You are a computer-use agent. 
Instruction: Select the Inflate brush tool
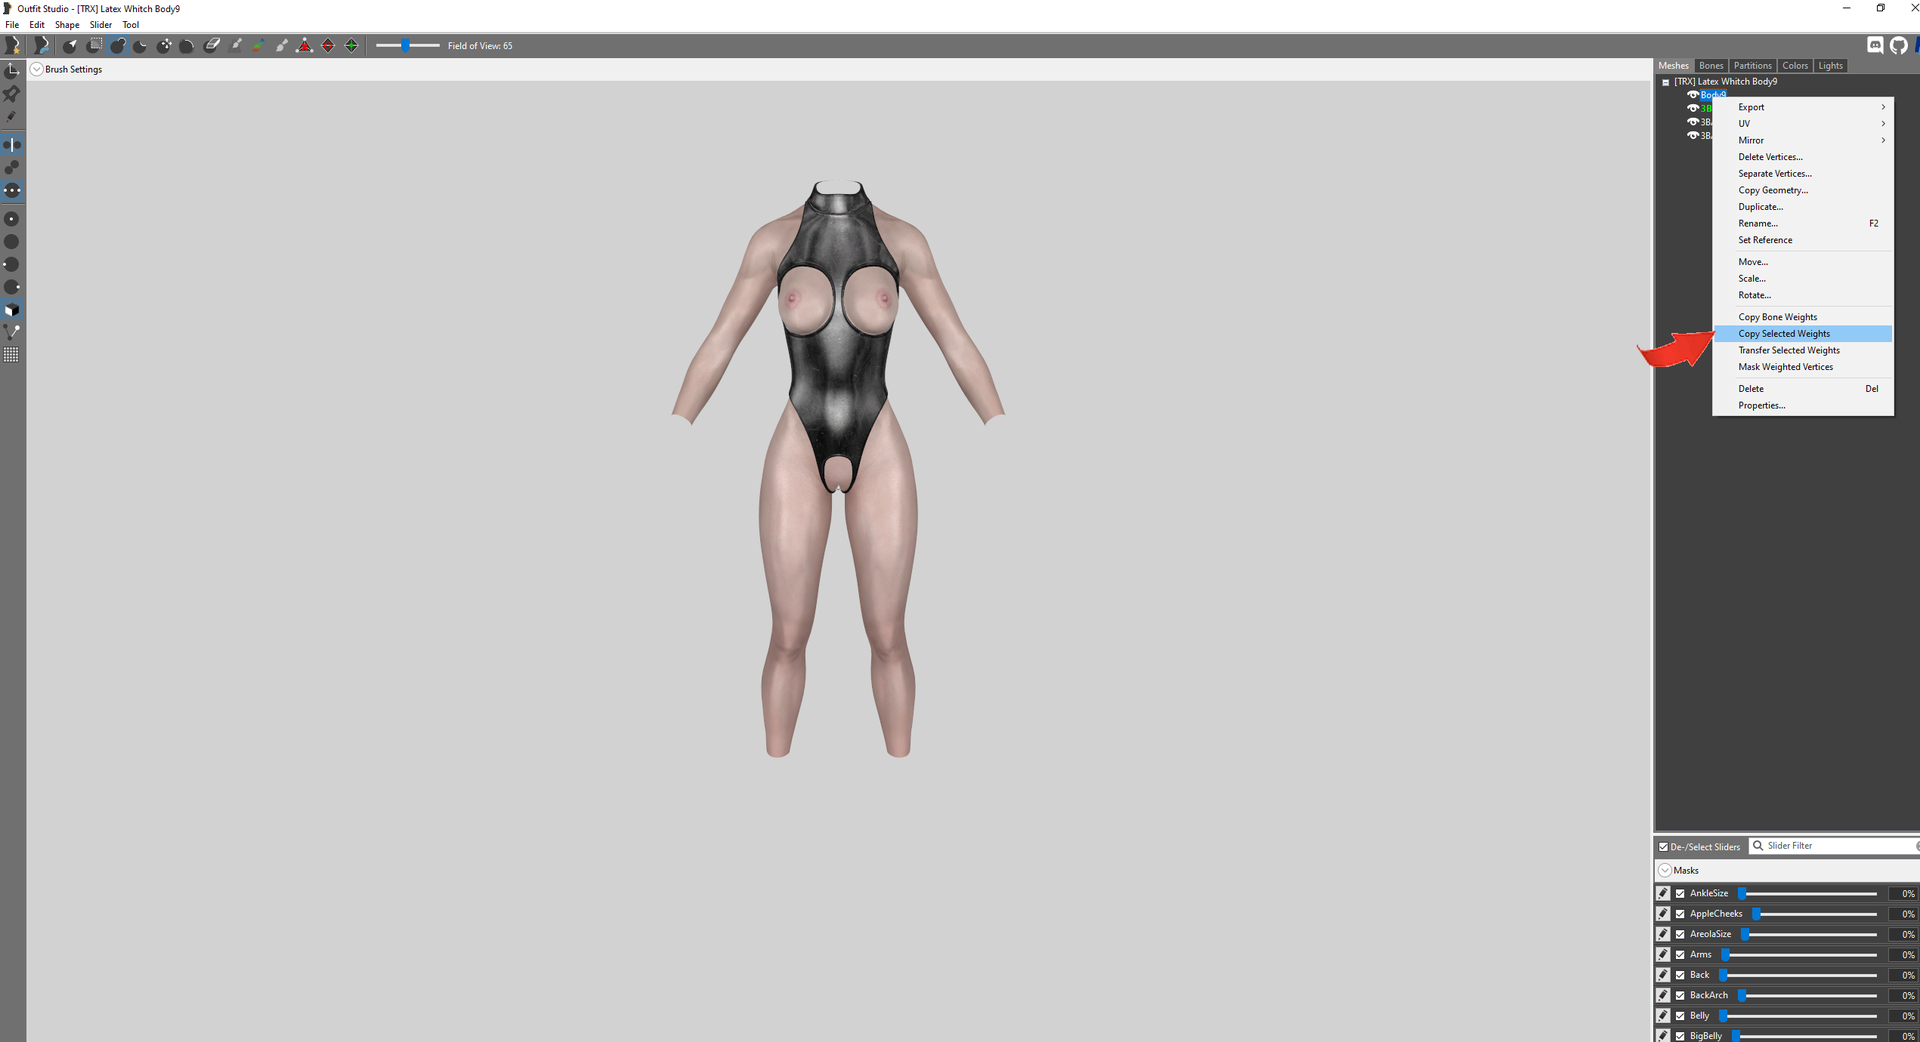coord(118,45)
